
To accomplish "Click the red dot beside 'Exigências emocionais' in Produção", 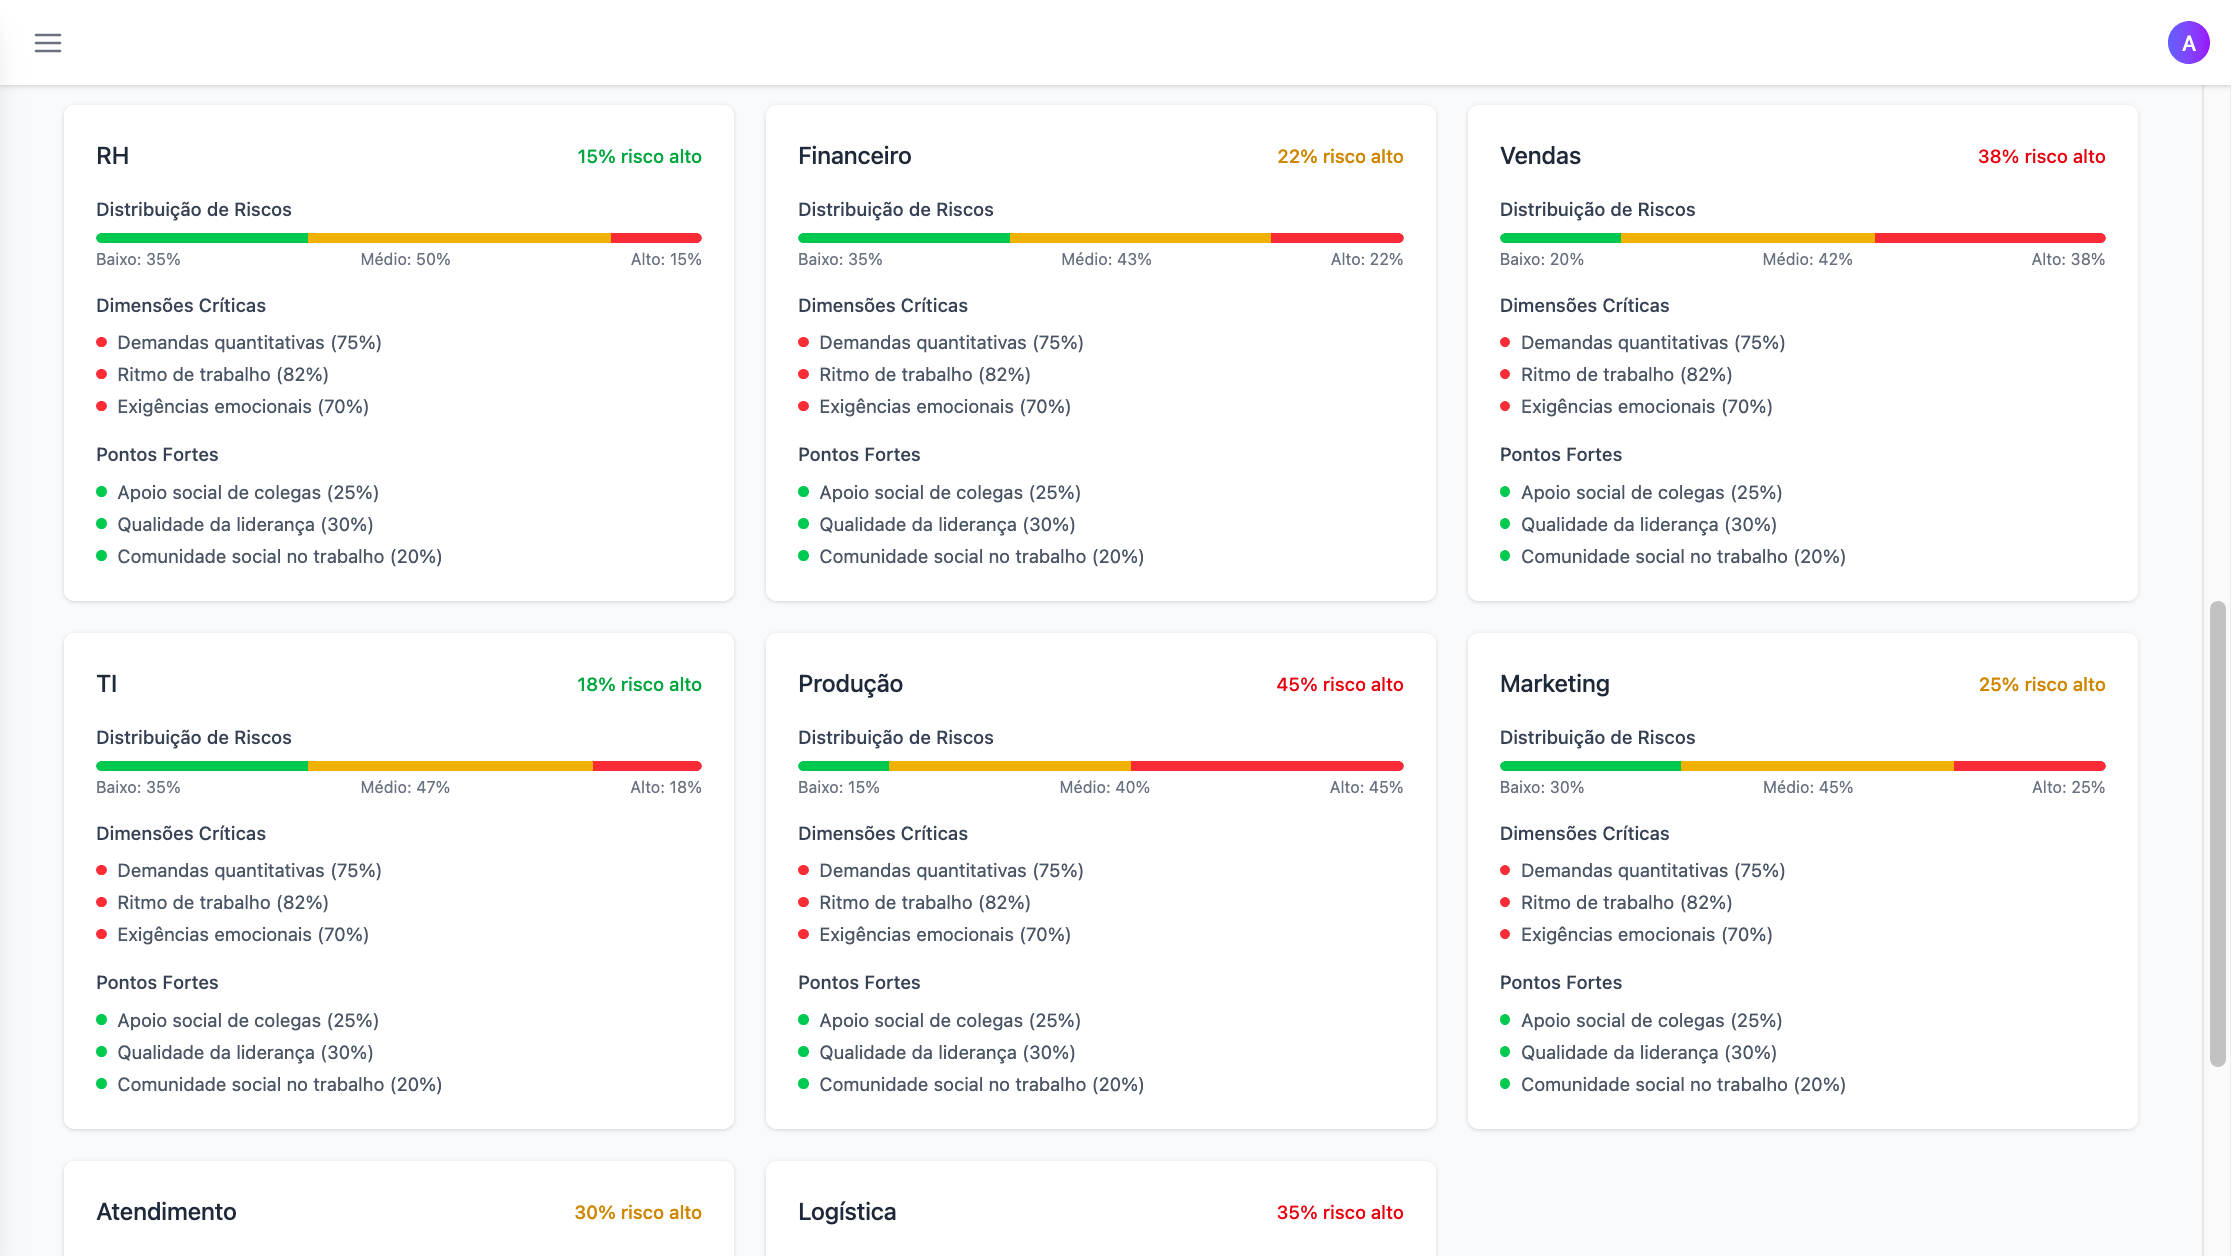I will (804, 934).
